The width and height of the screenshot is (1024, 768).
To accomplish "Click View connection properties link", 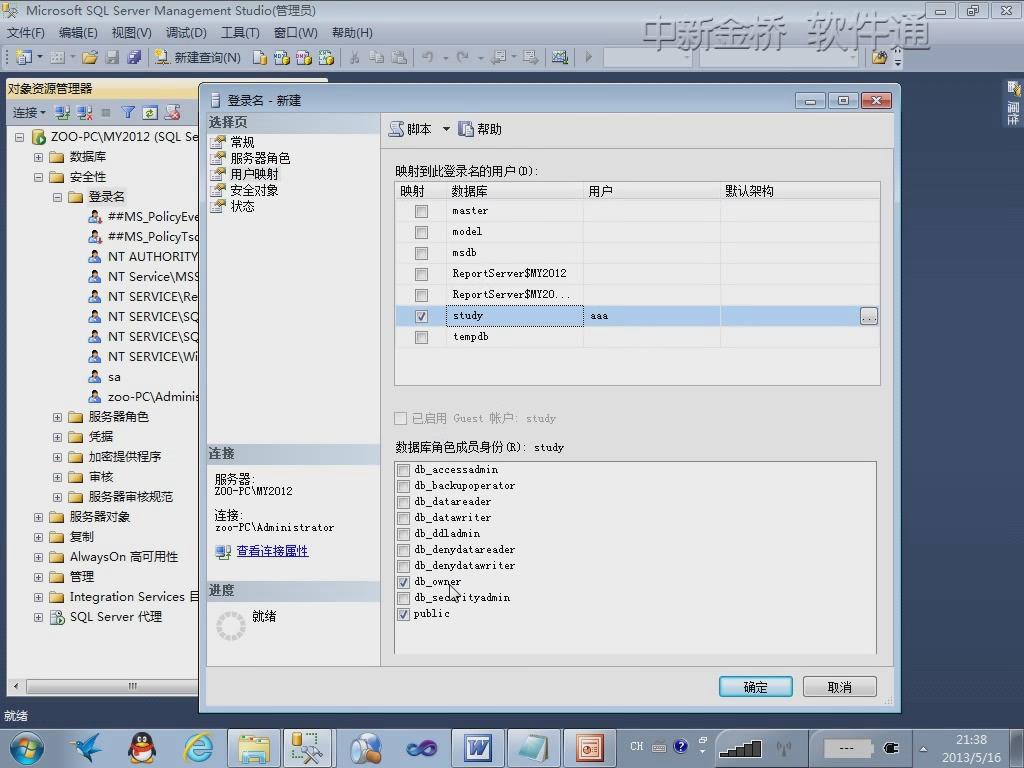I will (272, 551).
